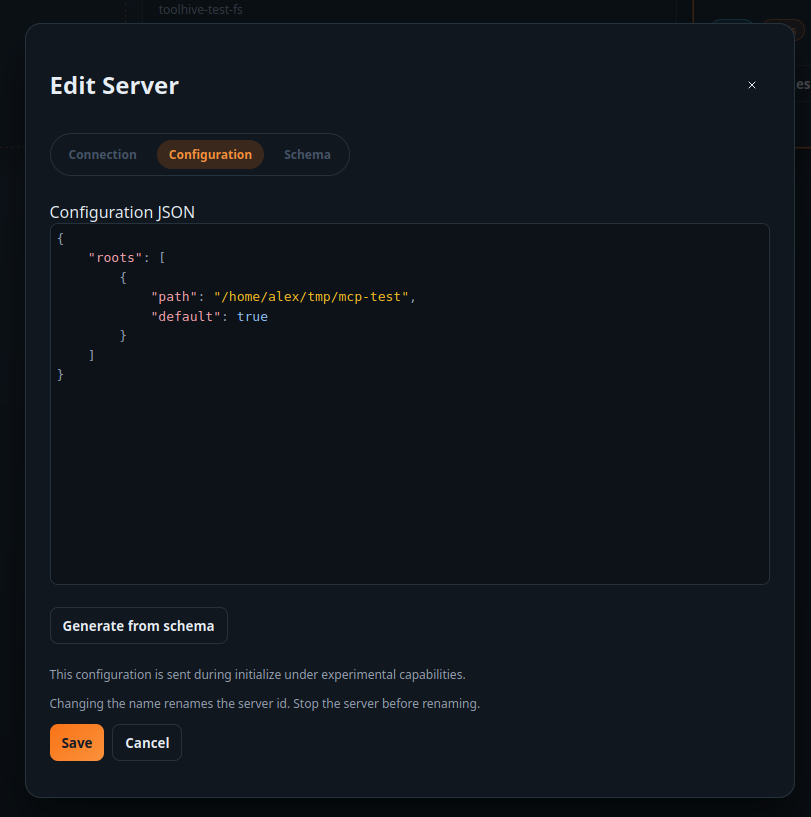Select the true boolean value

(x=252, y=316)
